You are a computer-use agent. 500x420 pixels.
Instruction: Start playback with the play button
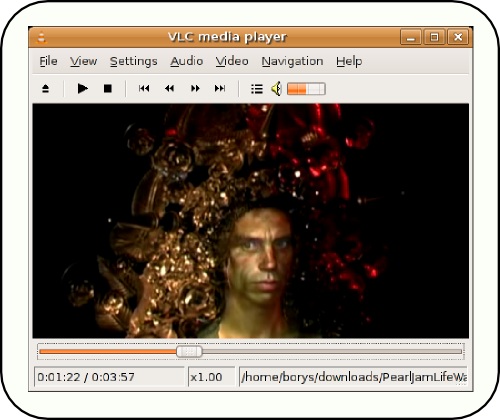(x=83, y=89)
